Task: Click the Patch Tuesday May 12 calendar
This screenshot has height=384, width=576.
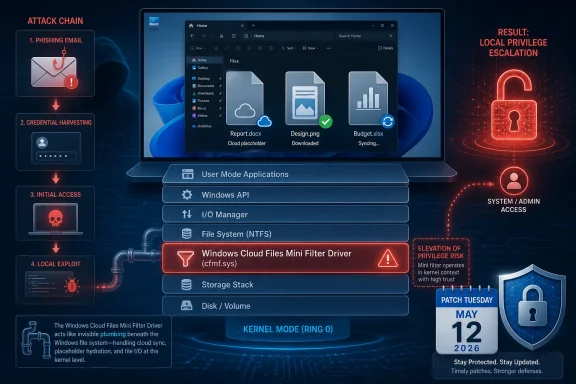Action: tap(467, 320)
